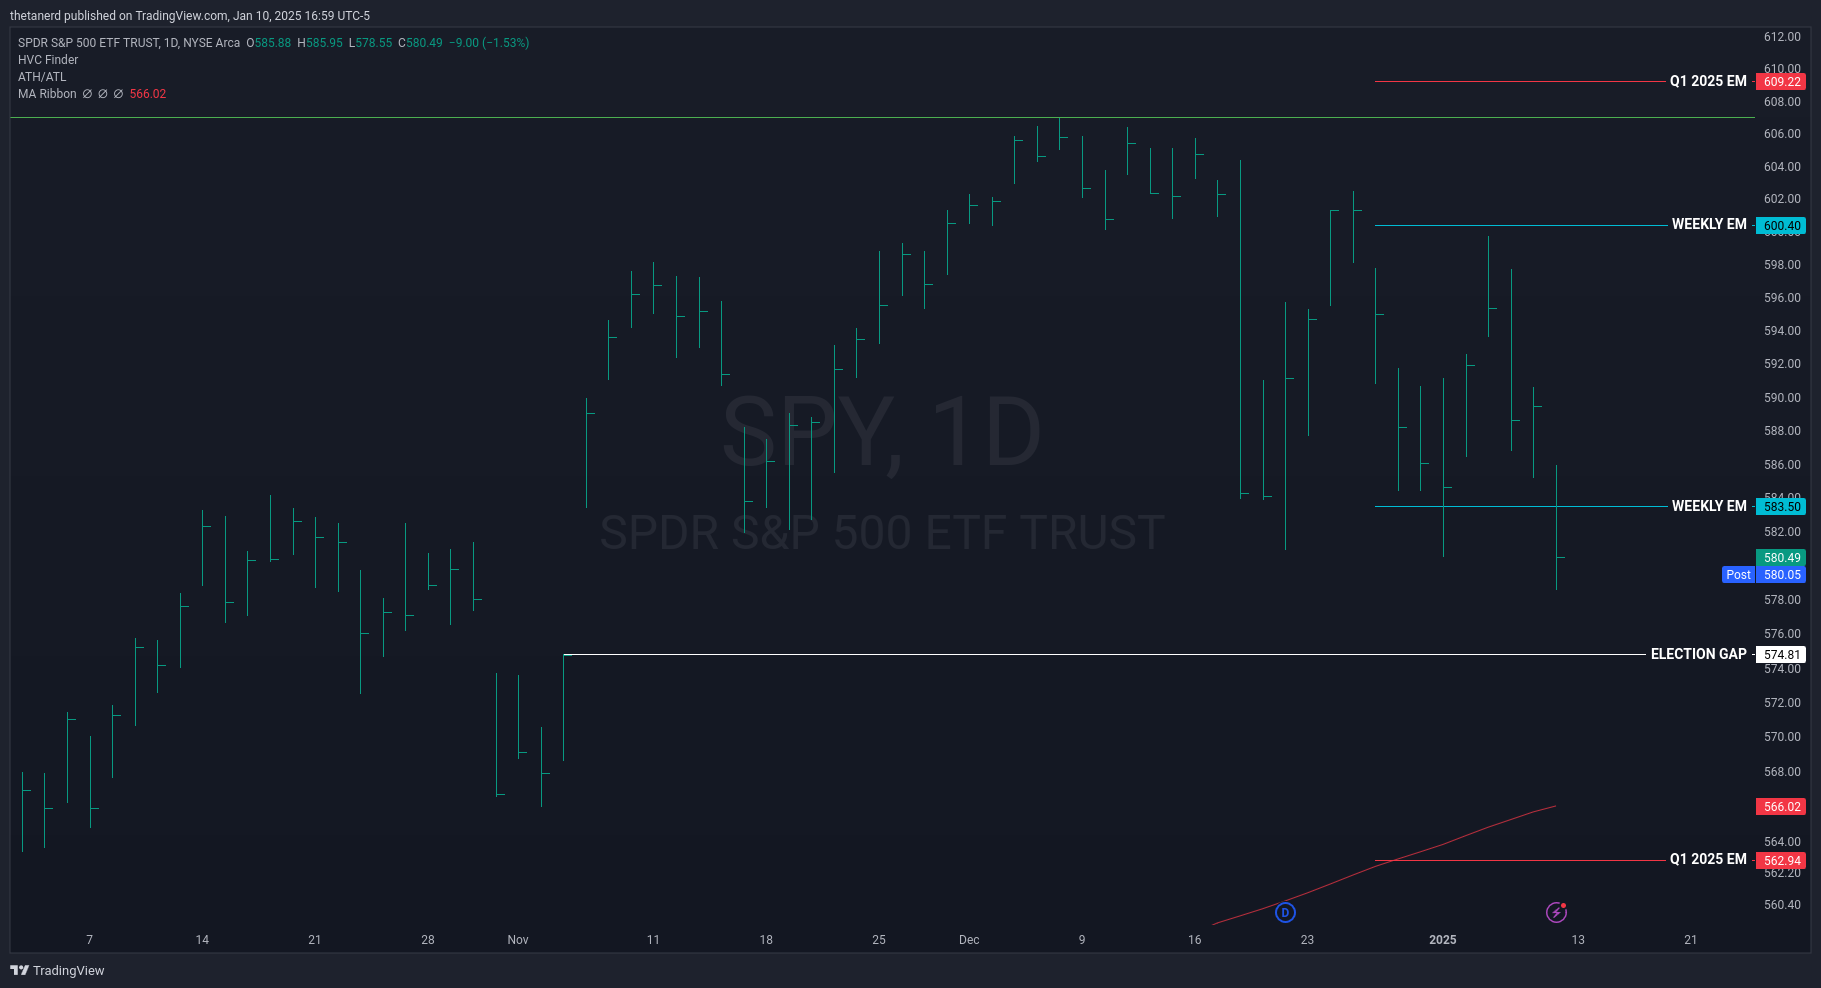Select the Q1 2025 EM 609.22 price label
Viewport: 1821px width, 988px height.
1781,82
